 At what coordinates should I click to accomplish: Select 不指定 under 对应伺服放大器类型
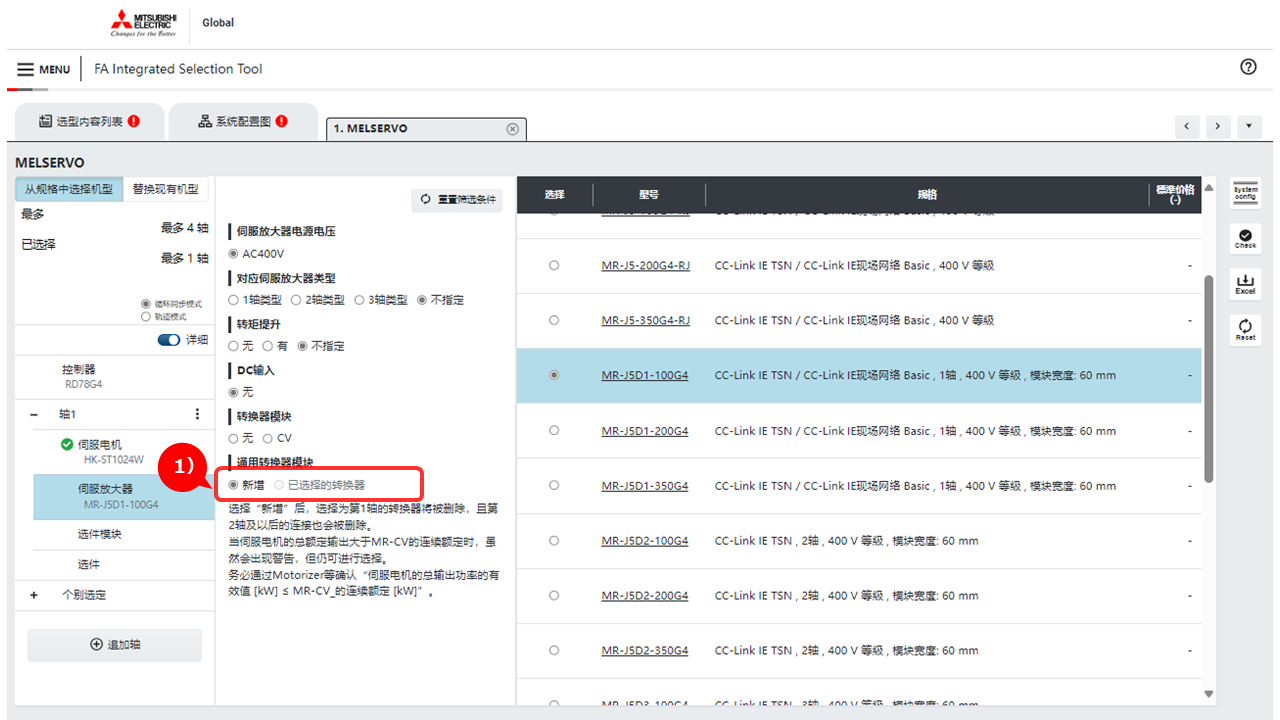pos(422,300)
